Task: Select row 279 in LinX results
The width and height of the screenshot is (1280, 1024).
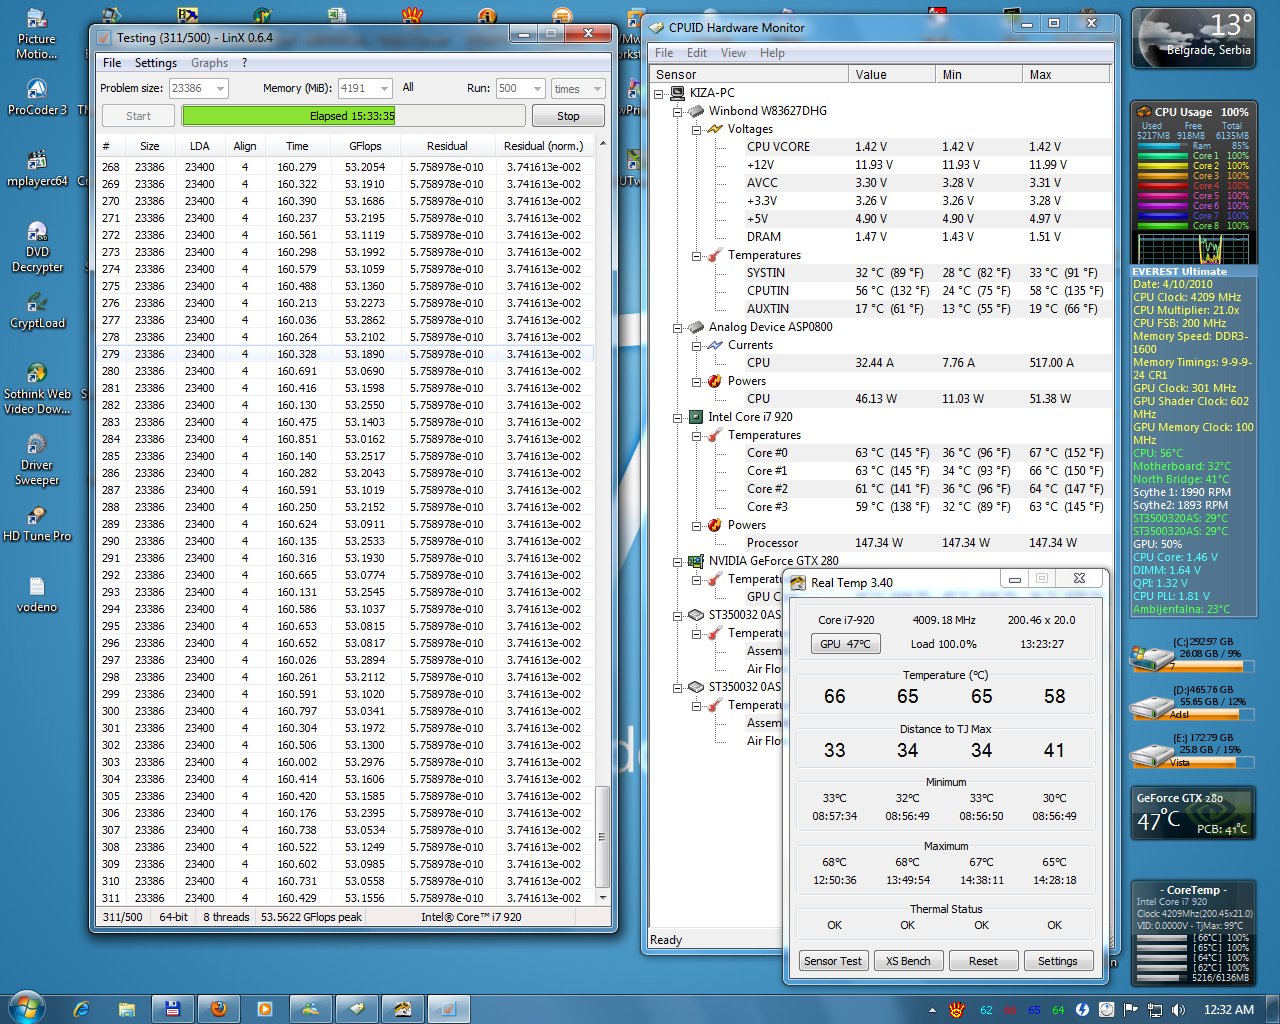Action: (346, 354)
